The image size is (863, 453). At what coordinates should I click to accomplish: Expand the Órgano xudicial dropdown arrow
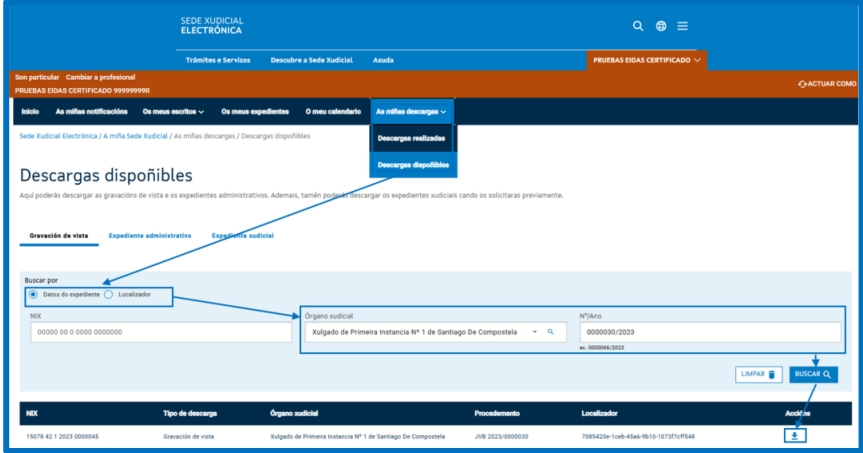(x=534, y=331)
